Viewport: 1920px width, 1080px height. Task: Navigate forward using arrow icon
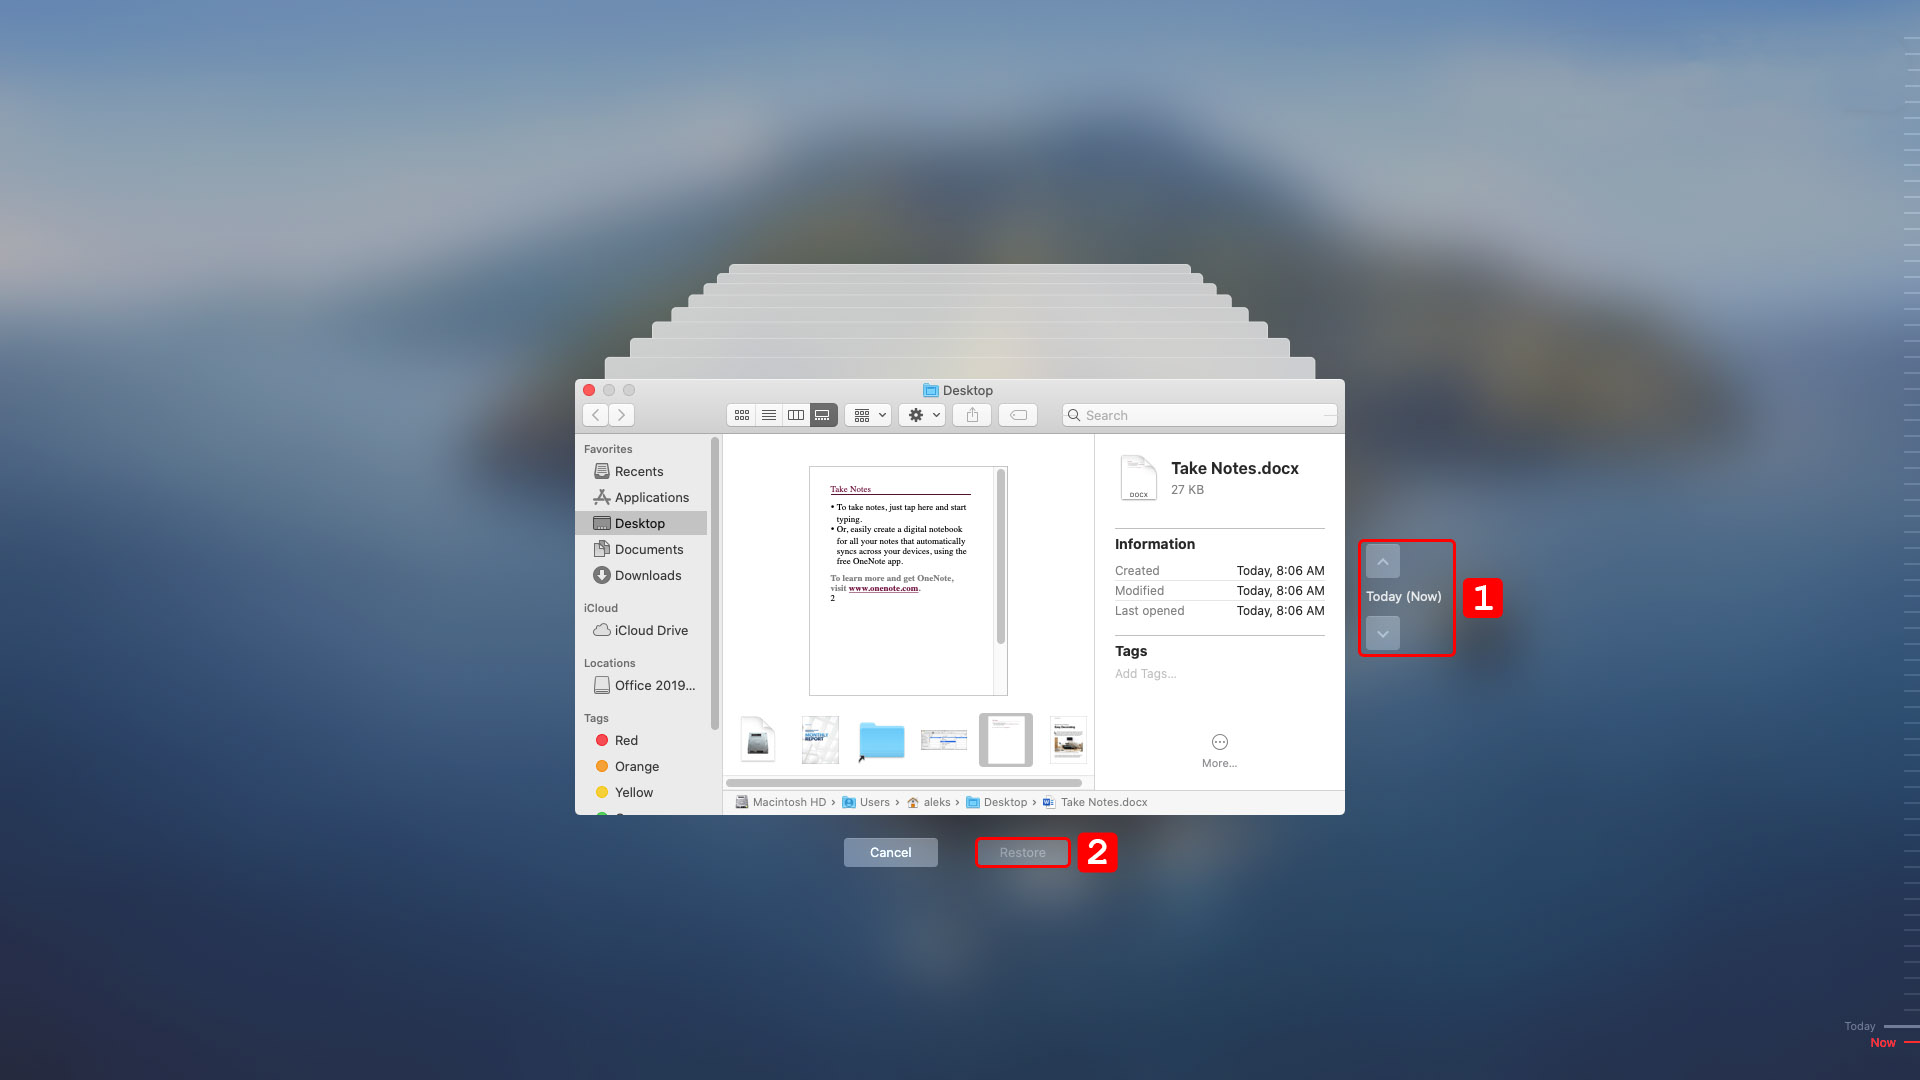click(621, 414)
